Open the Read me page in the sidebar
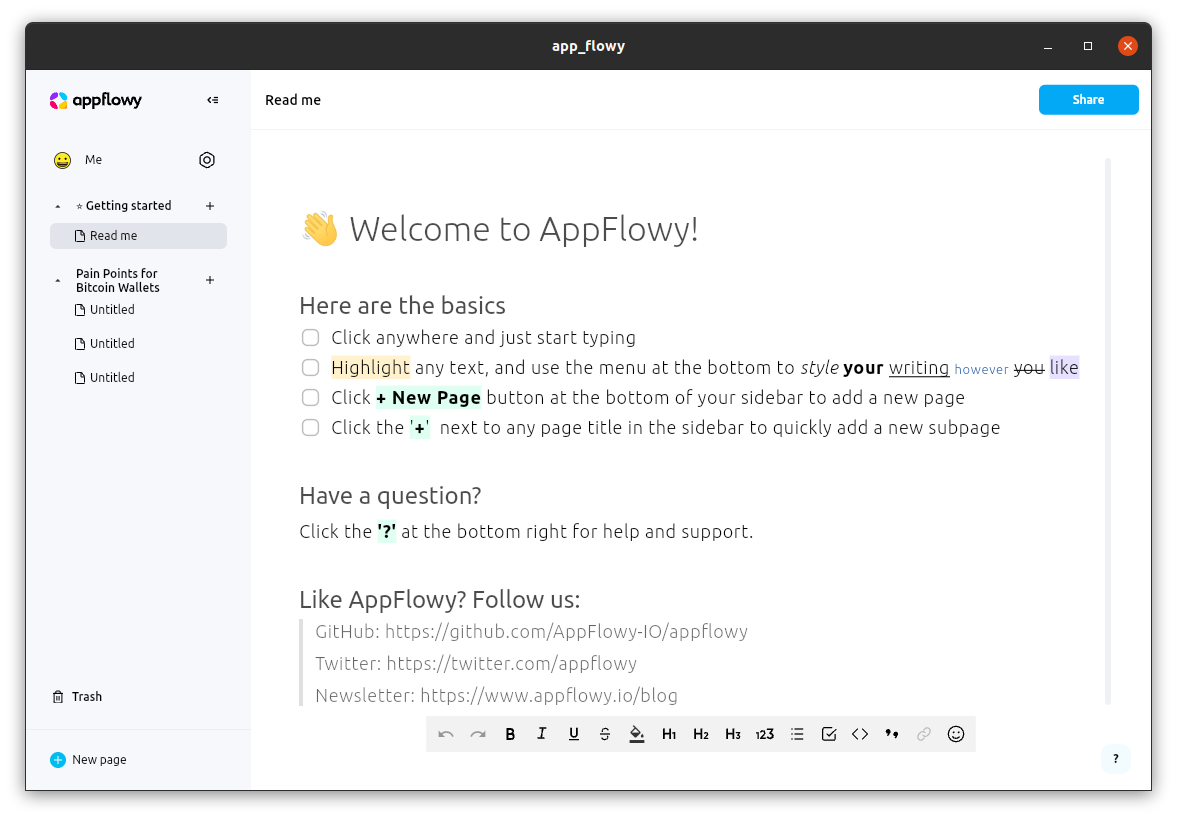 [x=138, y=236]
